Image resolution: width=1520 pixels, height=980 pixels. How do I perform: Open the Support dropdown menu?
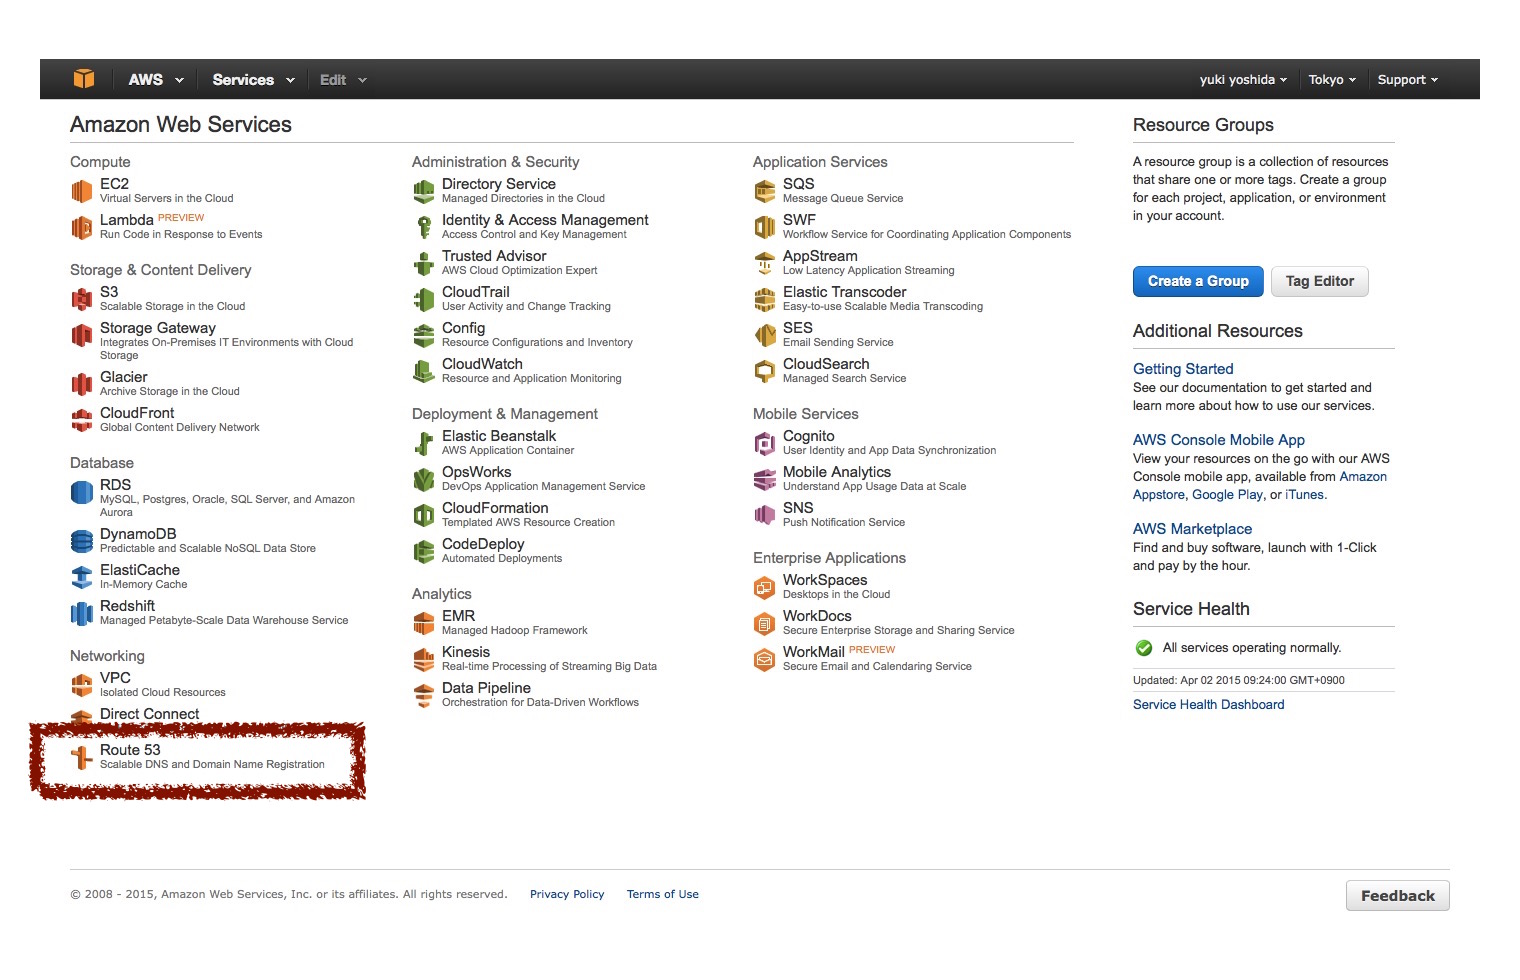tap(1407, 79)
